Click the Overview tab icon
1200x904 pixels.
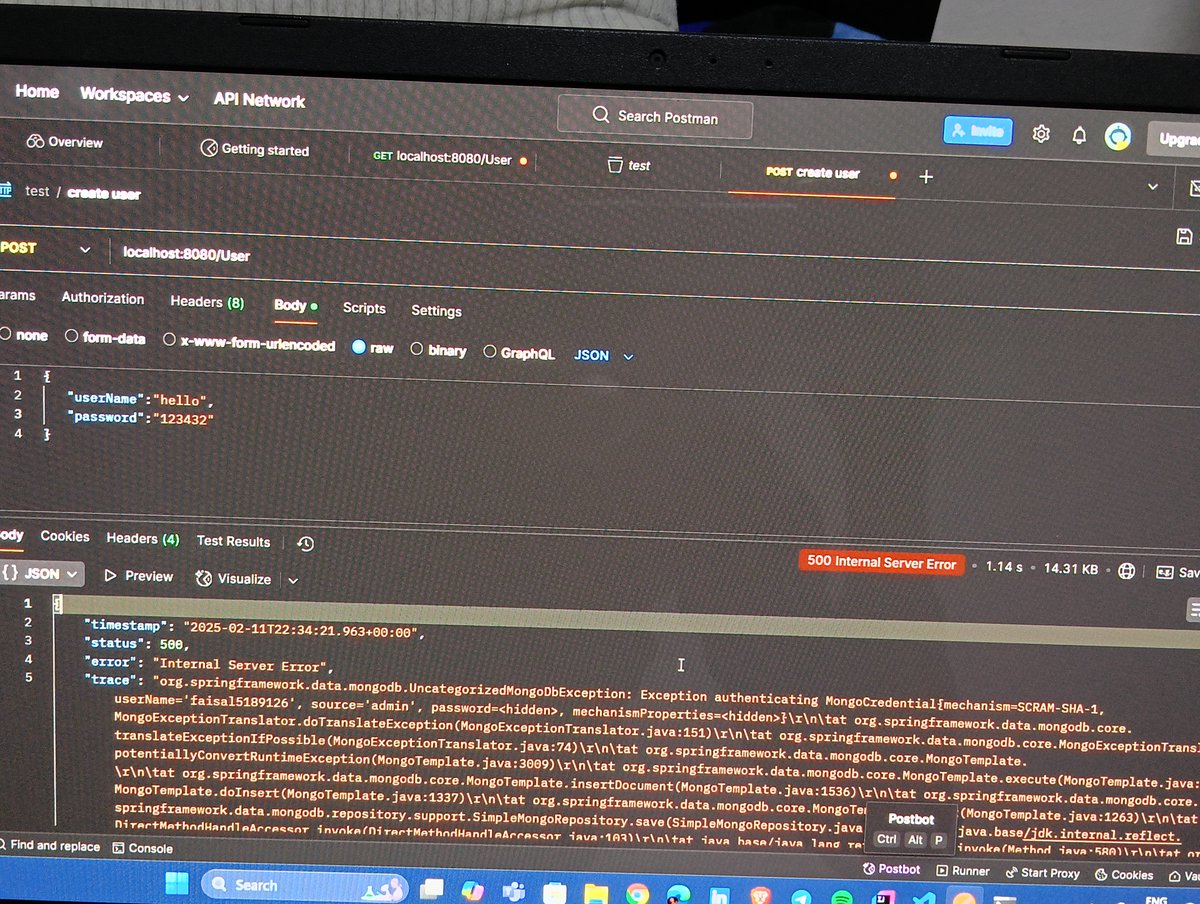36,142
